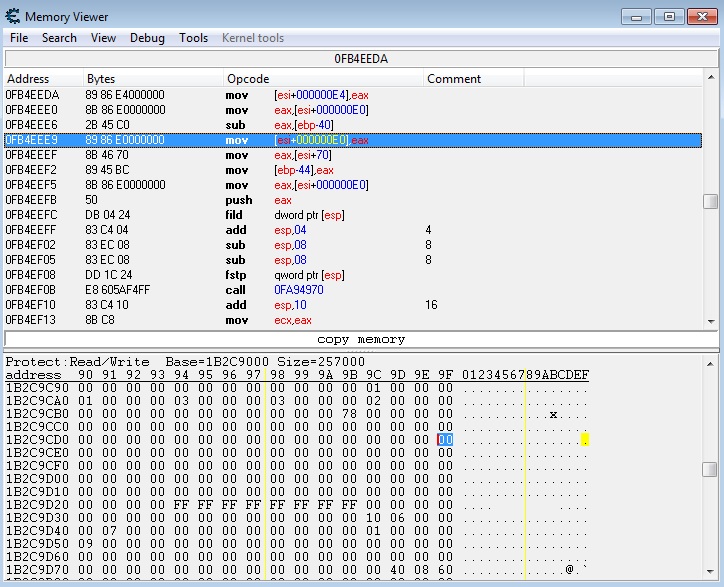Open the Search menu
This screenshot has width=724, height=587.
[x=59, y=38]
